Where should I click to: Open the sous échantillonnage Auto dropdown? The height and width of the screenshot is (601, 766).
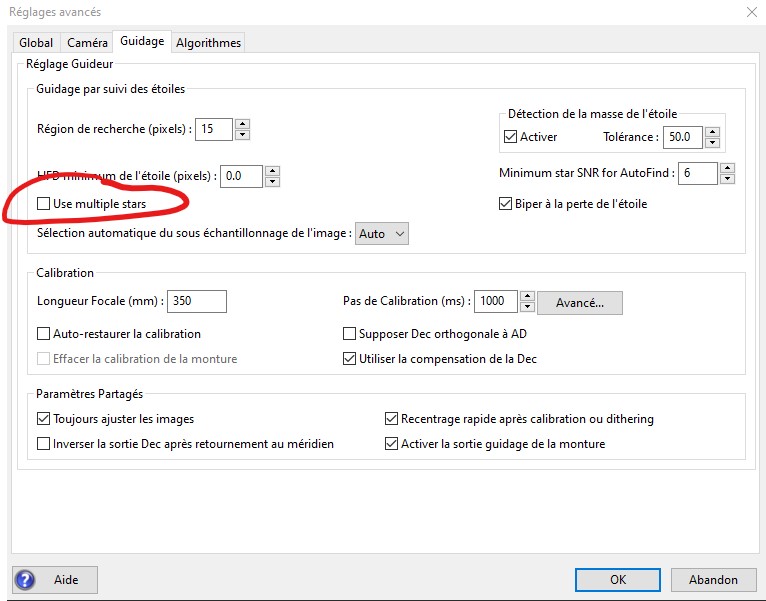click(383, 234)
